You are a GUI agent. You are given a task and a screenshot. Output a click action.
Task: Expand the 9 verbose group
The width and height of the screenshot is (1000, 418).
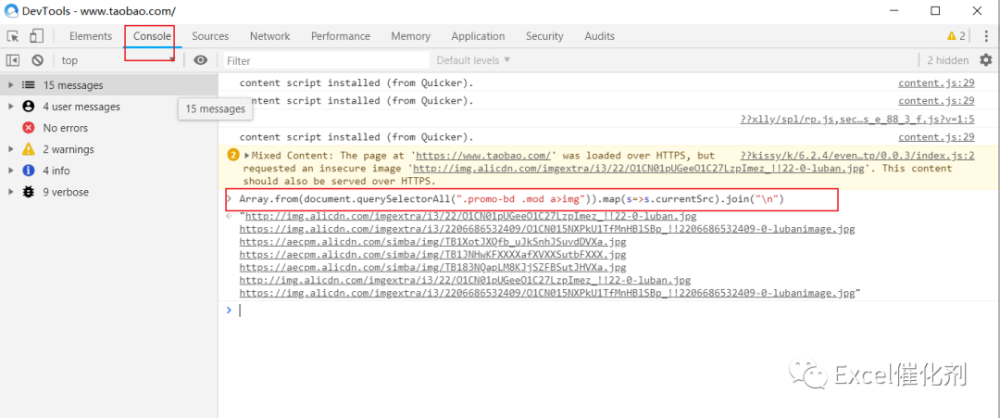pyautogui.click(x=10, y=192)
